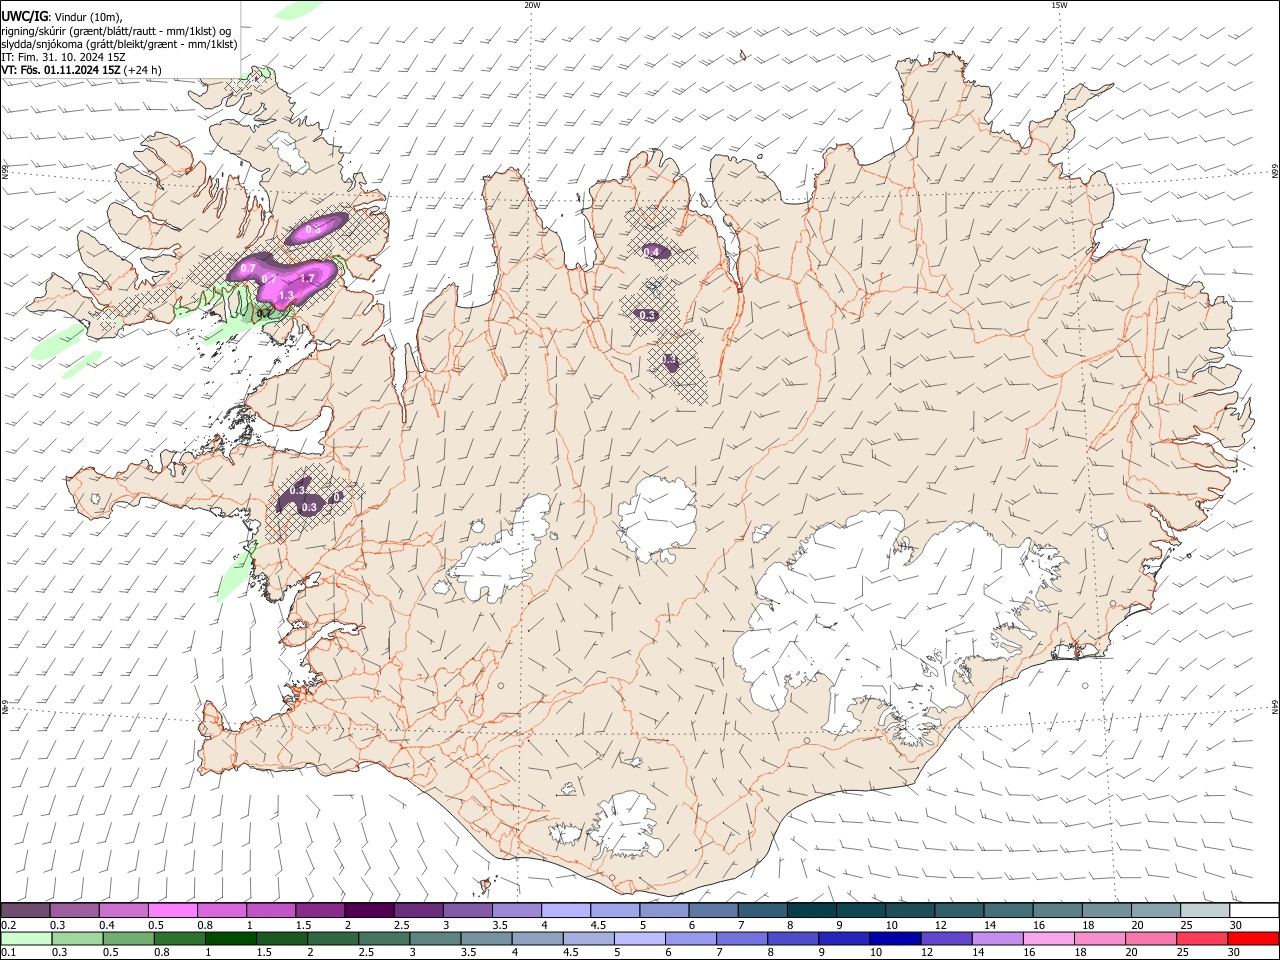1280x960 pixels.
Task: Click the white snow swatch above 30
Action: pos(1255,911)
